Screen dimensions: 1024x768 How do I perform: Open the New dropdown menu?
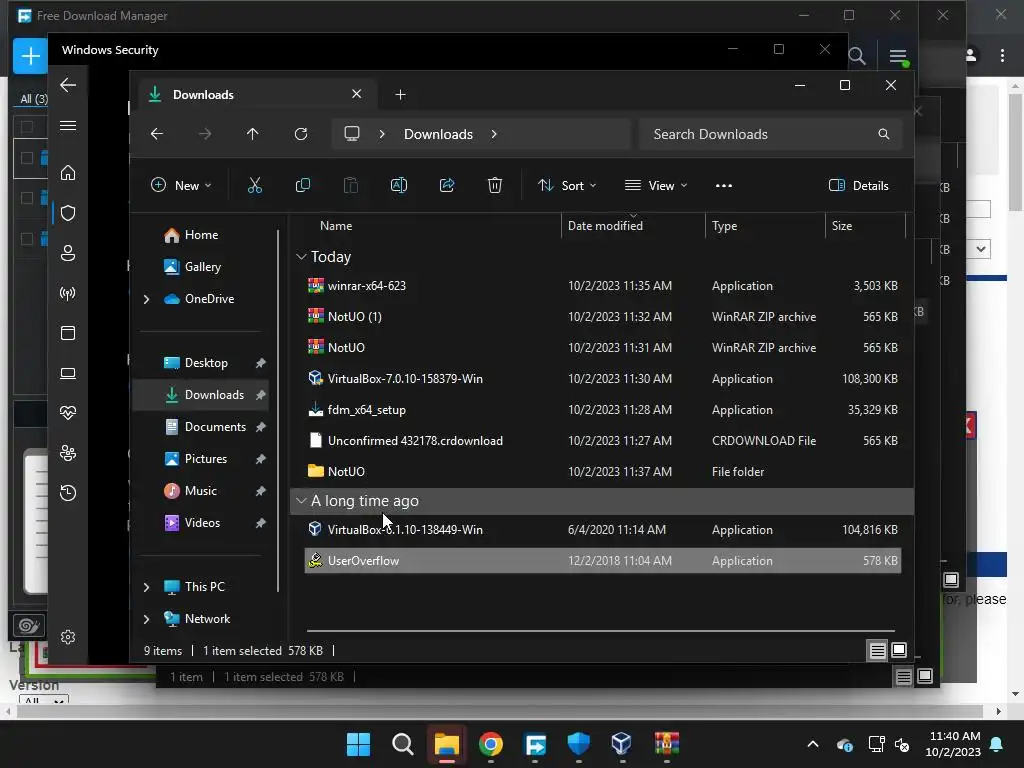(181, 185)
